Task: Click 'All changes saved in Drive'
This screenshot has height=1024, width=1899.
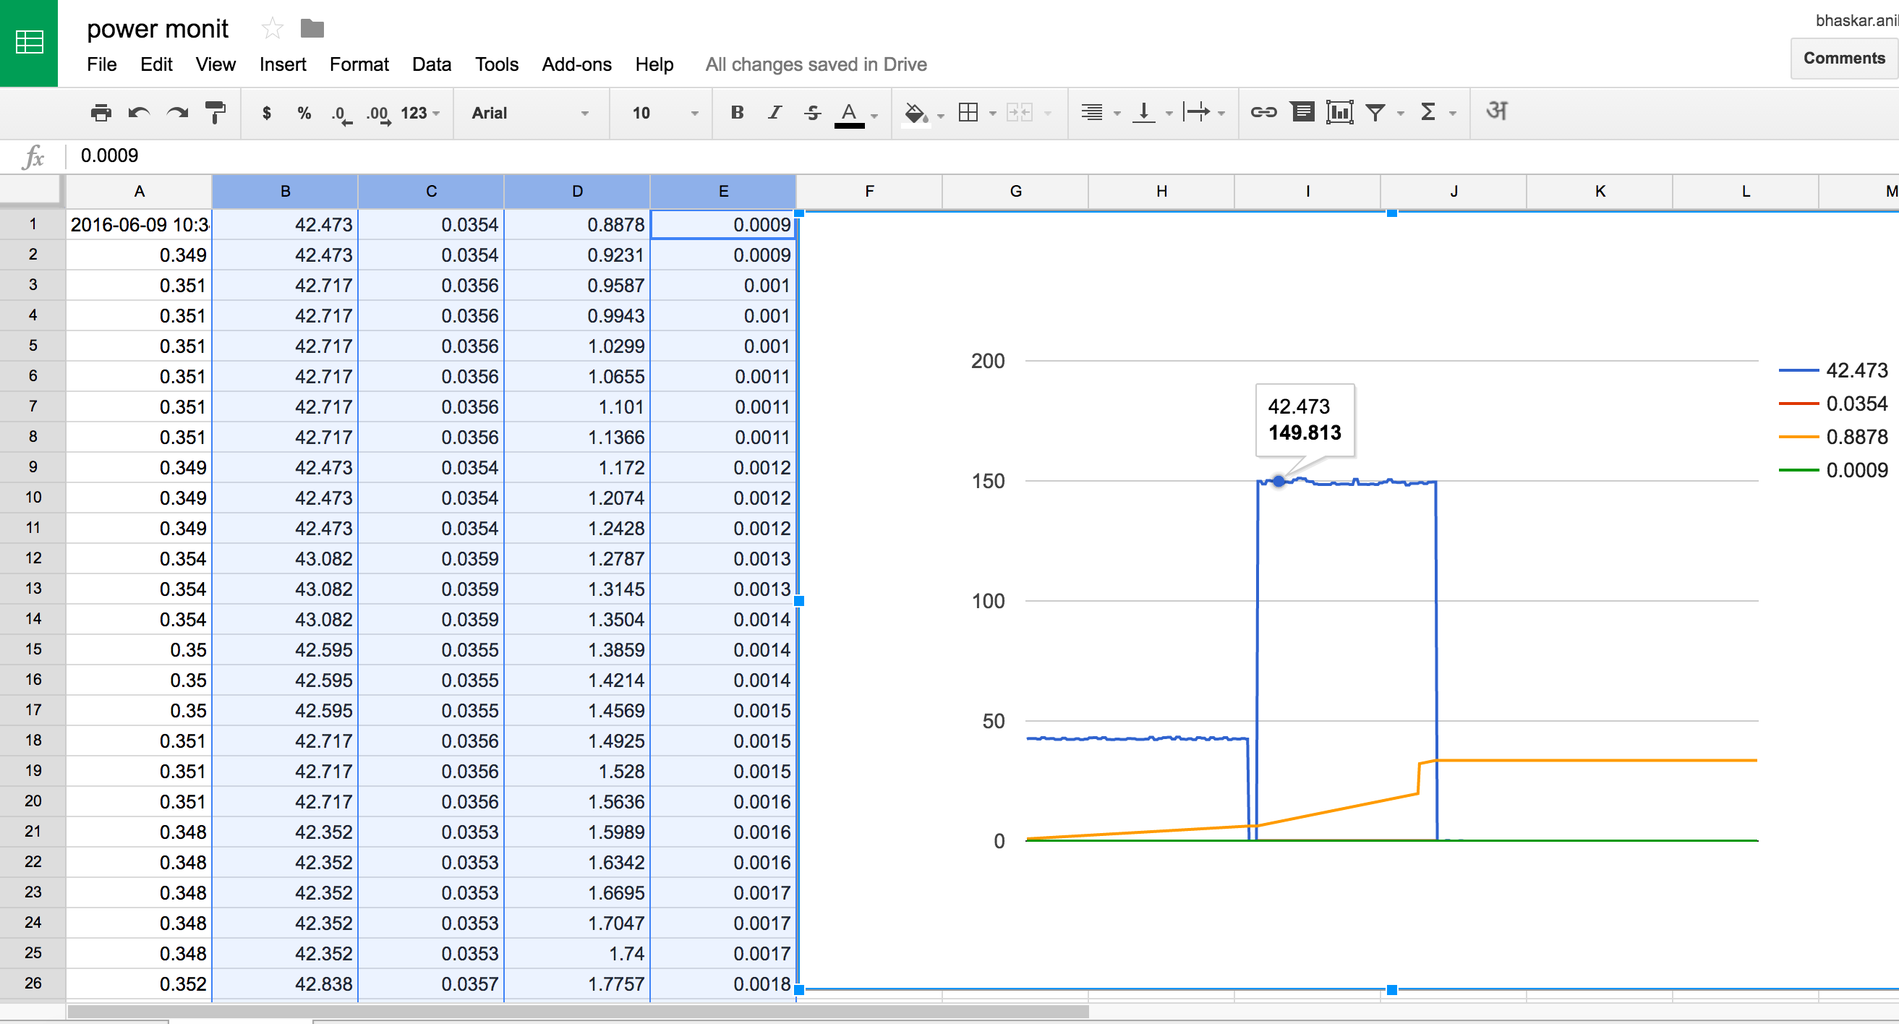Action: click(x=816, y=64)
